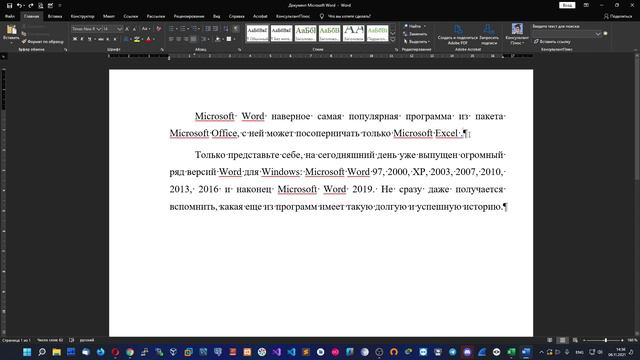This screenshot has width=640, height=360.
Task: Increase the font size with the grow icon
Action: coord(127,29)
